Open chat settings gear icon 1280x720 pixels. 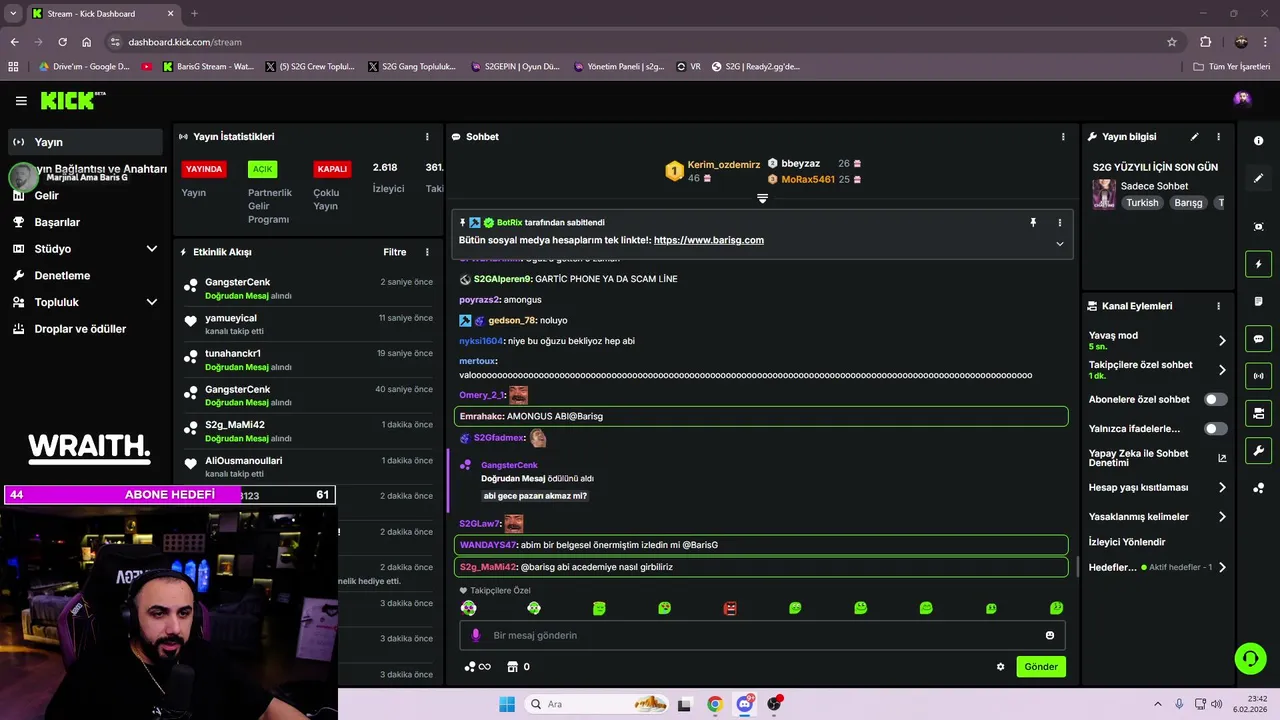1000,667
